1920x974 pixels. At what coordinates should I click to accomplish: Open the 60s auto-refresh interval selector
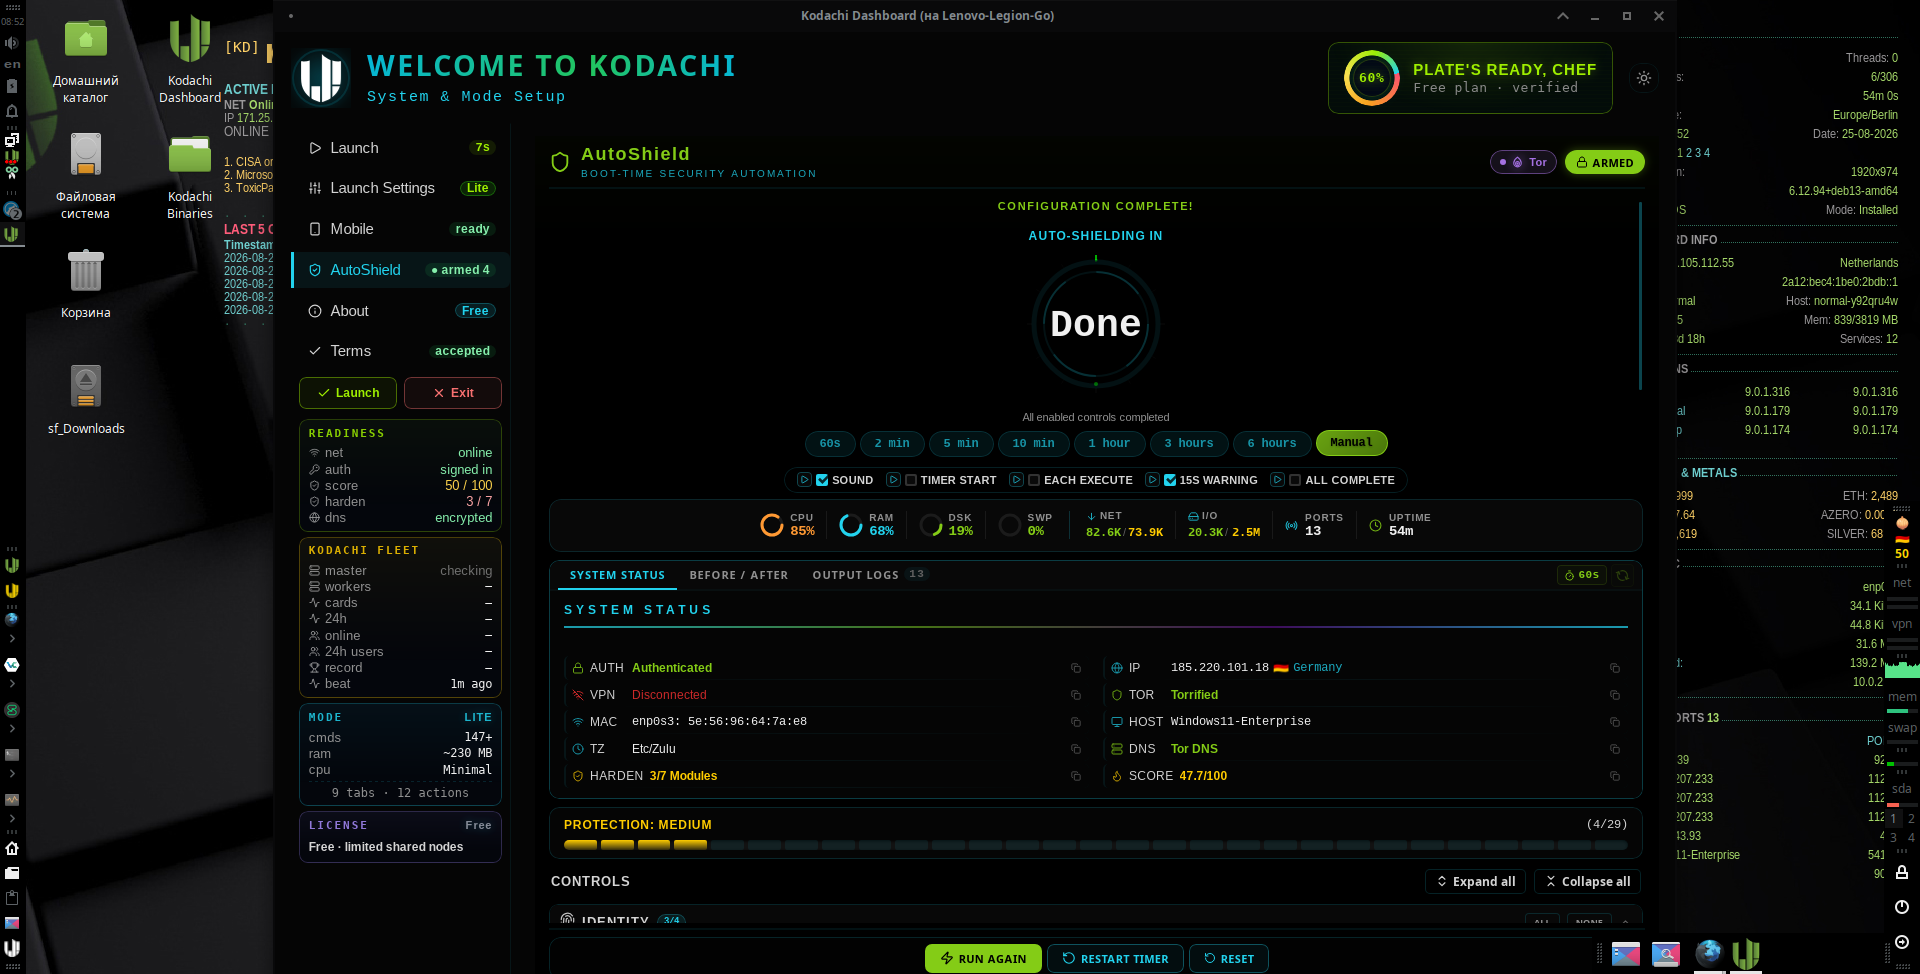click(1582, 575)
